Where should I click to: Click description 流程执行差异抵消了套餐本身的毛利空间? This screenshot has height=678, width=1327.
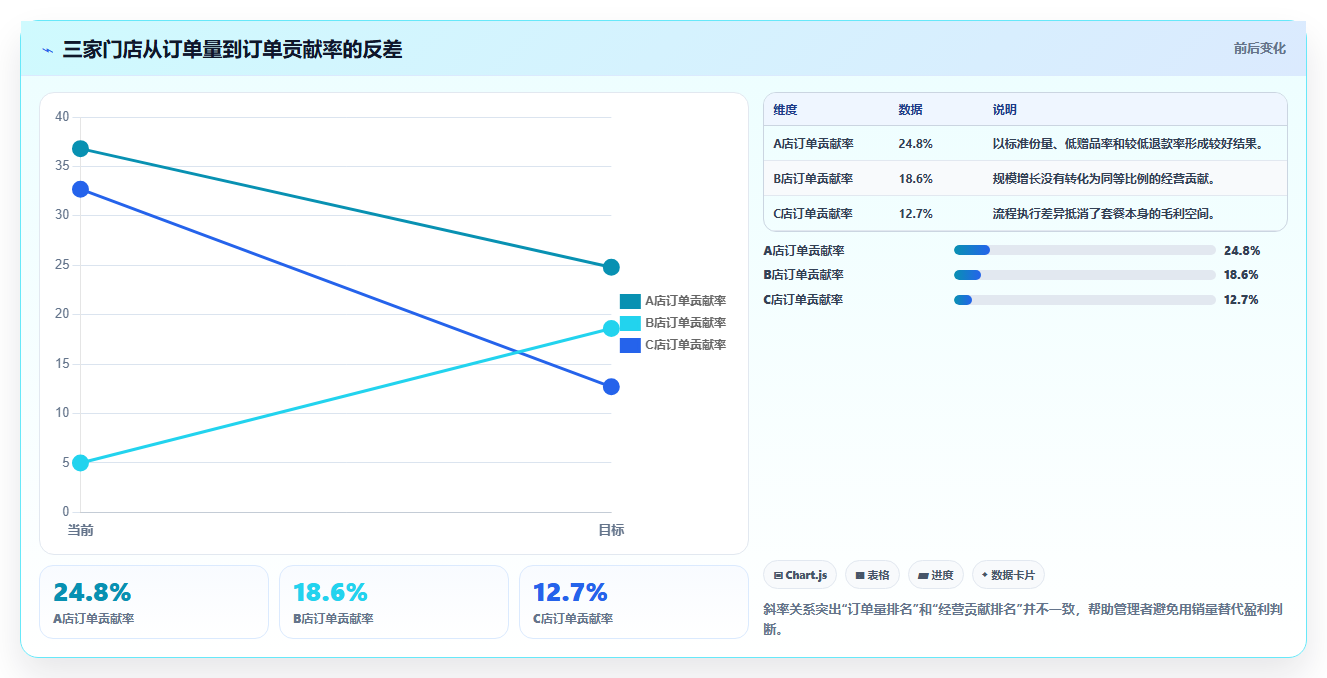[1103, 213]
